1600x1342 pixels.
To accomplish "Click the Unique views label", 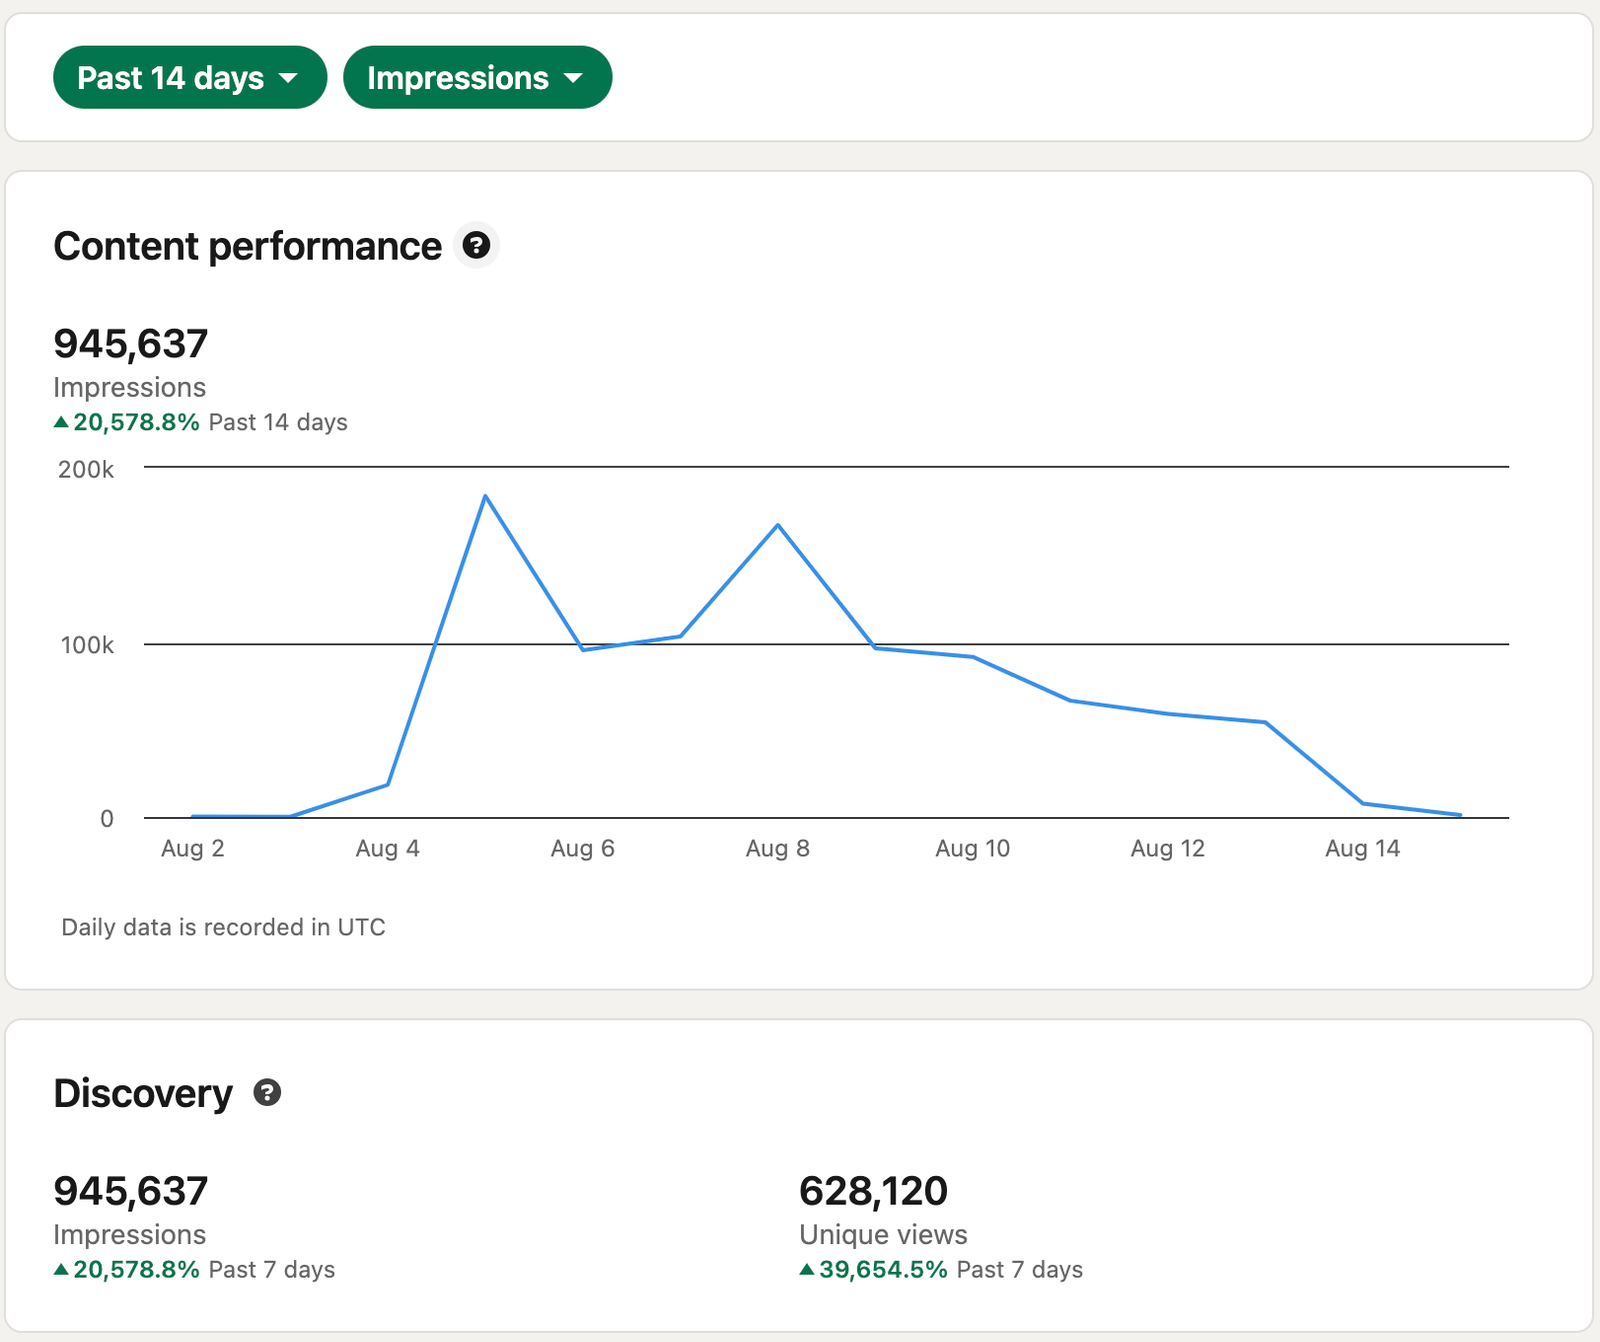I will pyautogui.click(x=883, y=1234).
